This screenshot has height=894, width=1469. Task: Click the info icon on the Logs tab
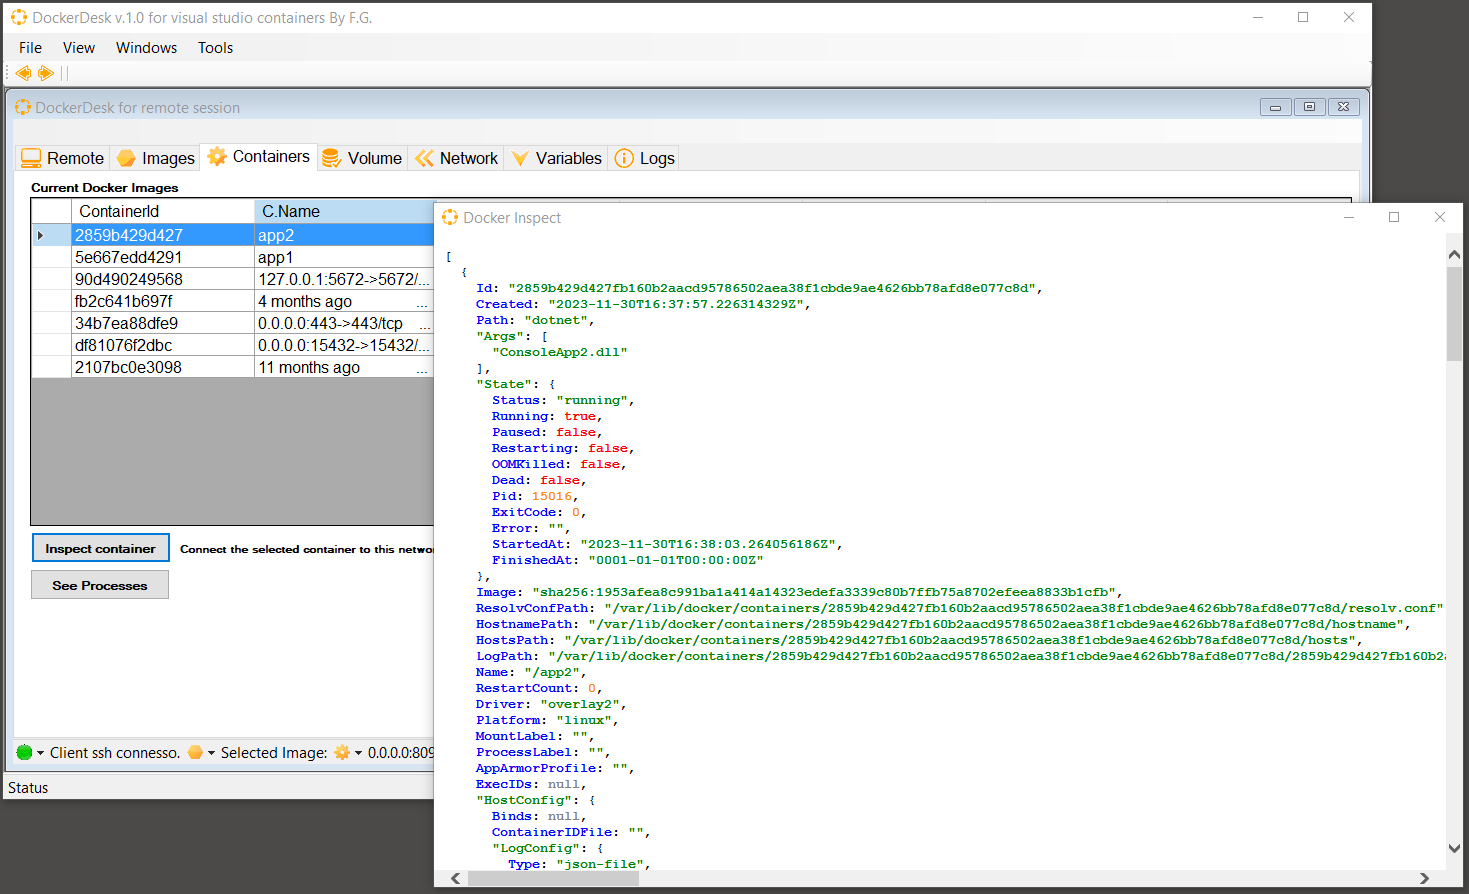coord(623,157)
